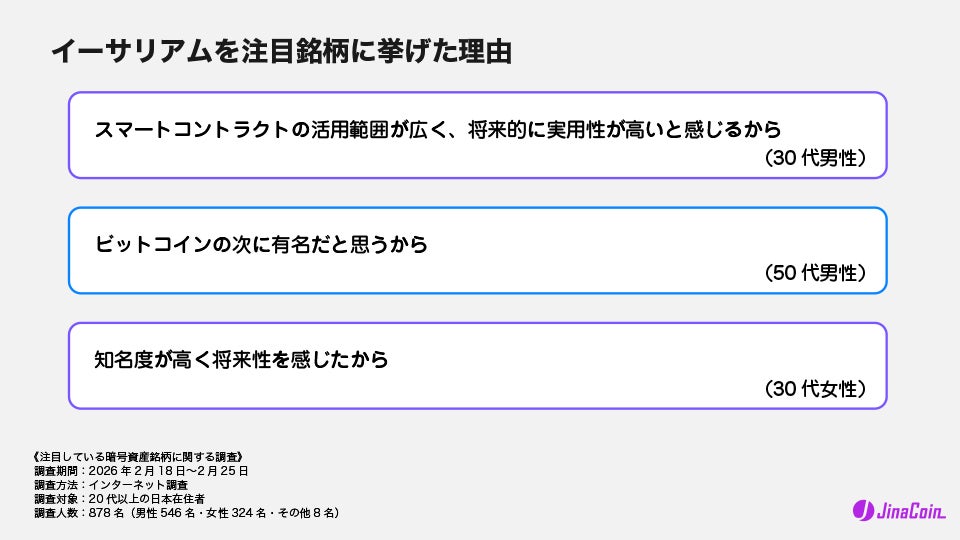
Task: Click the slide title about イーサリアム
Action: 281,52
